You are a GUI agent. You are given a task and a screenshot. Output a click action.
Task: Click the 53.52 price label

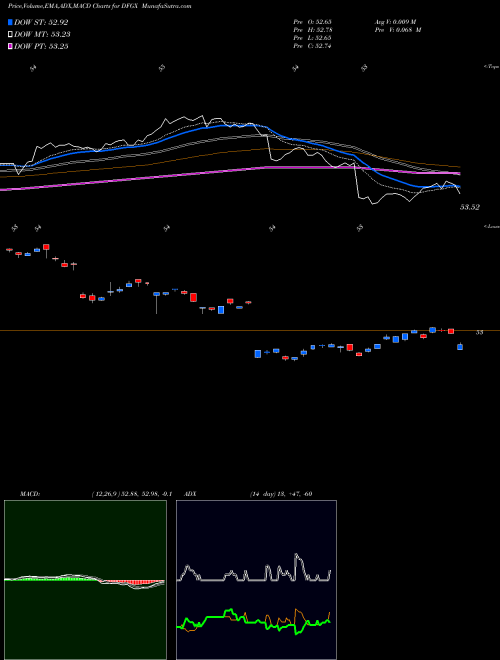click(x=470, y=207)
